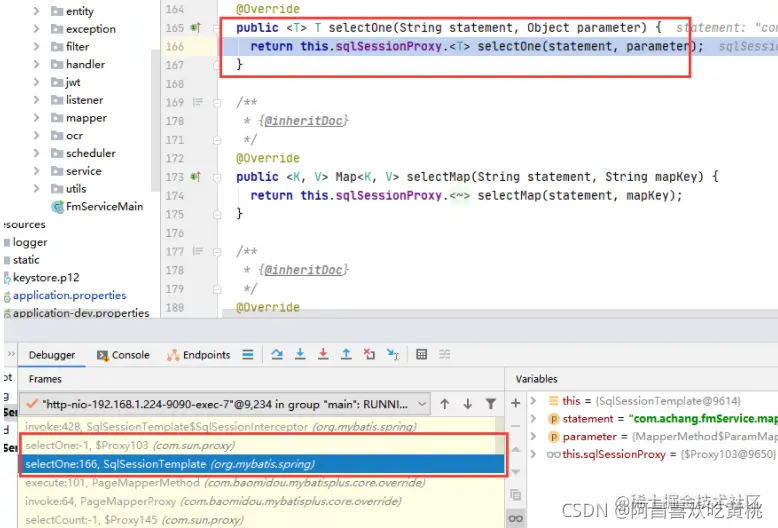Image resolution: width=778 pixels, height=528 pixels.
Task: Expand the handler folder
Action: (x=36, y=64)
